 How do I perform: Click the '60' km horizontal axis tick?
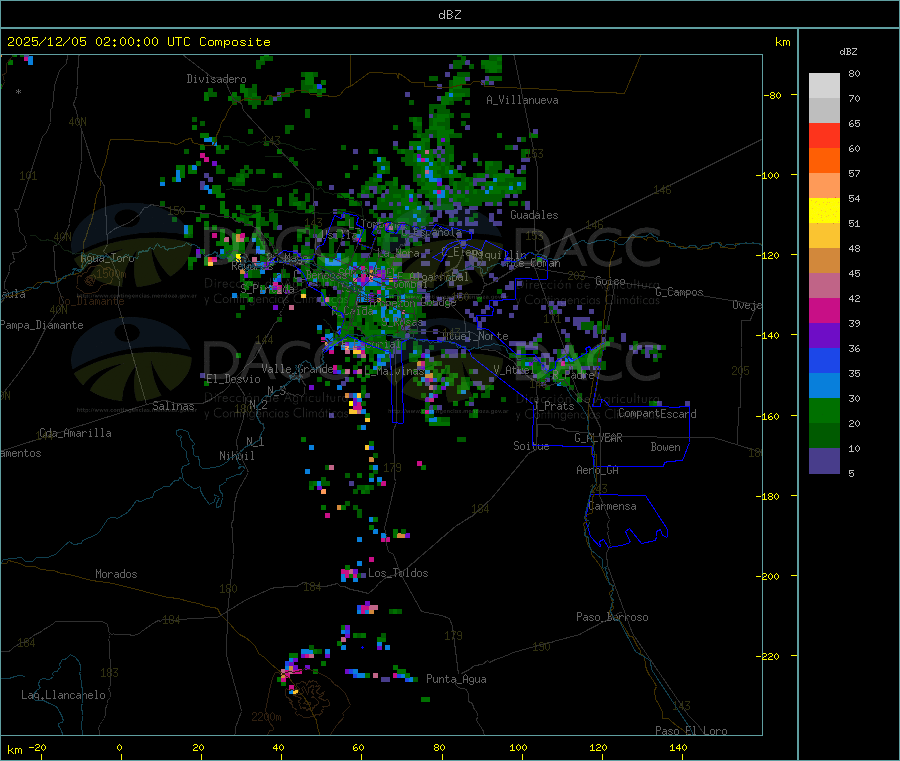pyautogui.click(x=358, y=747)
